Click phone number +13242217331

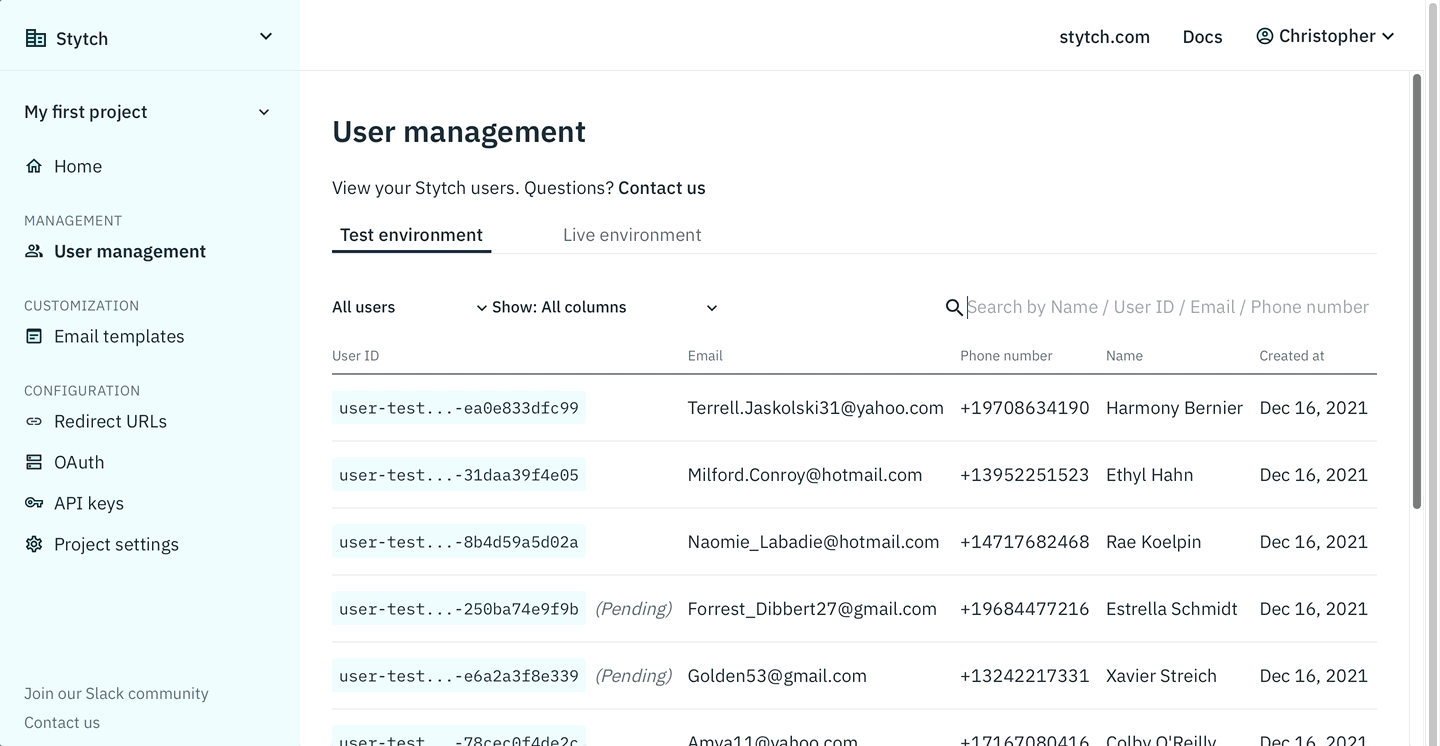(x=1025, y=676)
